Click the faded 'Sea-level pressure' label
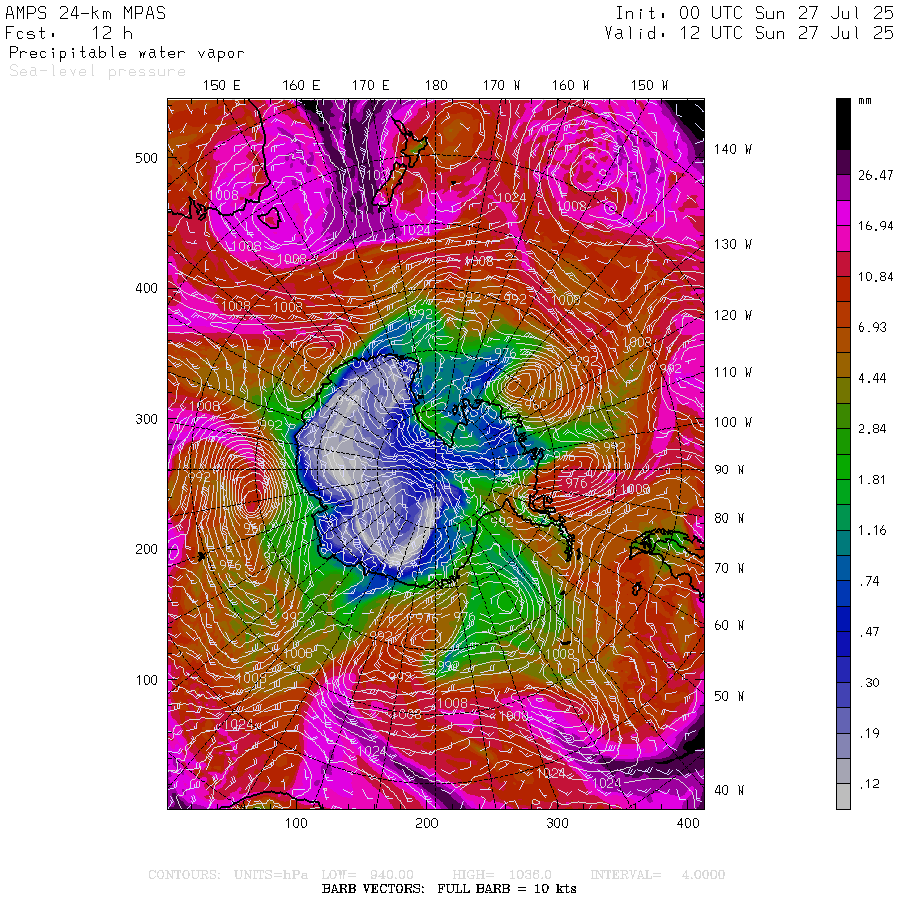The width and height of the screenshot is (900, 900). [x=98, y=71]
